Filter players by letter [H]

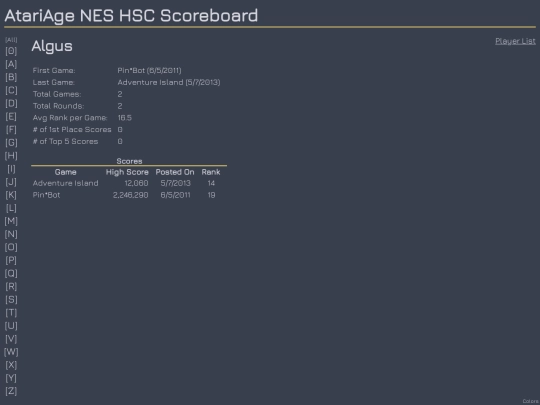point(11,156)
